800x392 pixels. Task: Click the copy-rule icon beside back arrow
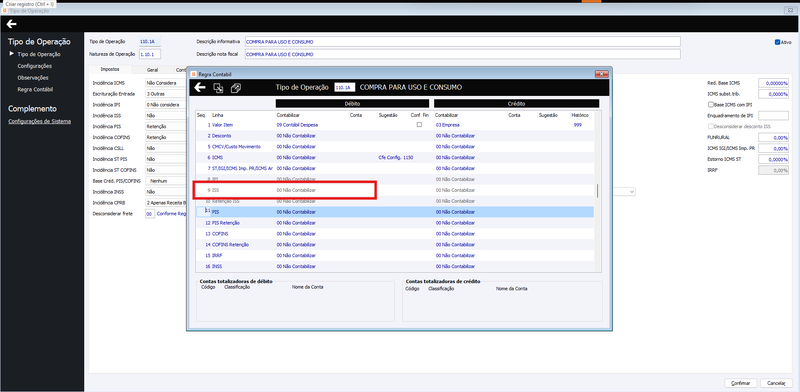click(218, 88)
